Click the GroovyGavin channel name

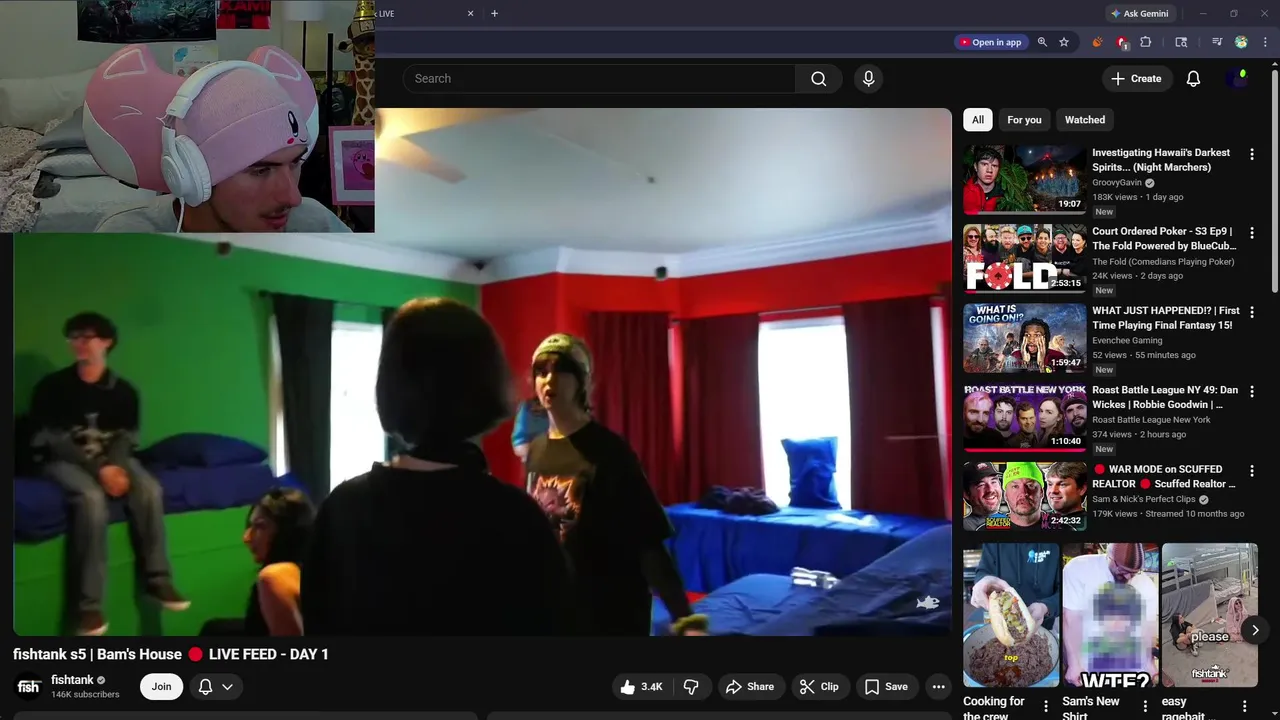(x=1117, y=183)
